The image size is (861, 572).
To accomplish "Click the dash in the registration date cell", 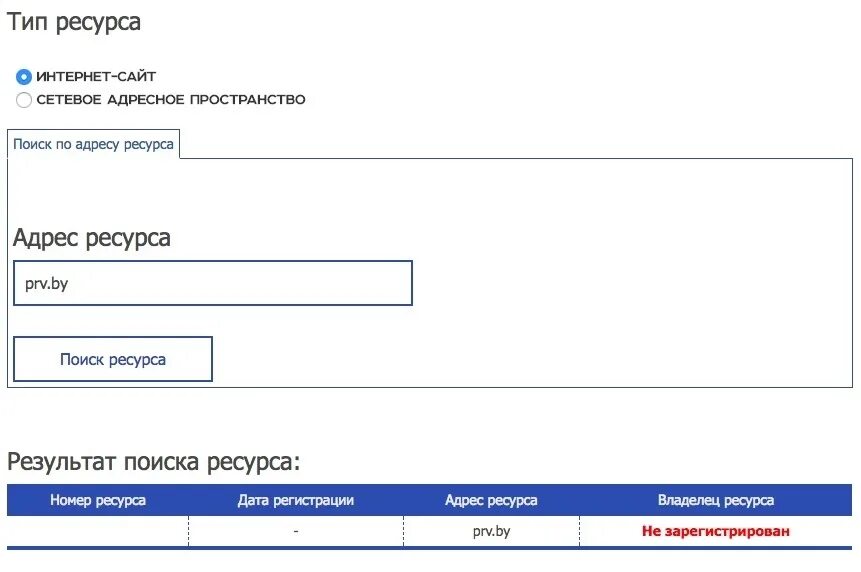I will click(x=296, y=531).
